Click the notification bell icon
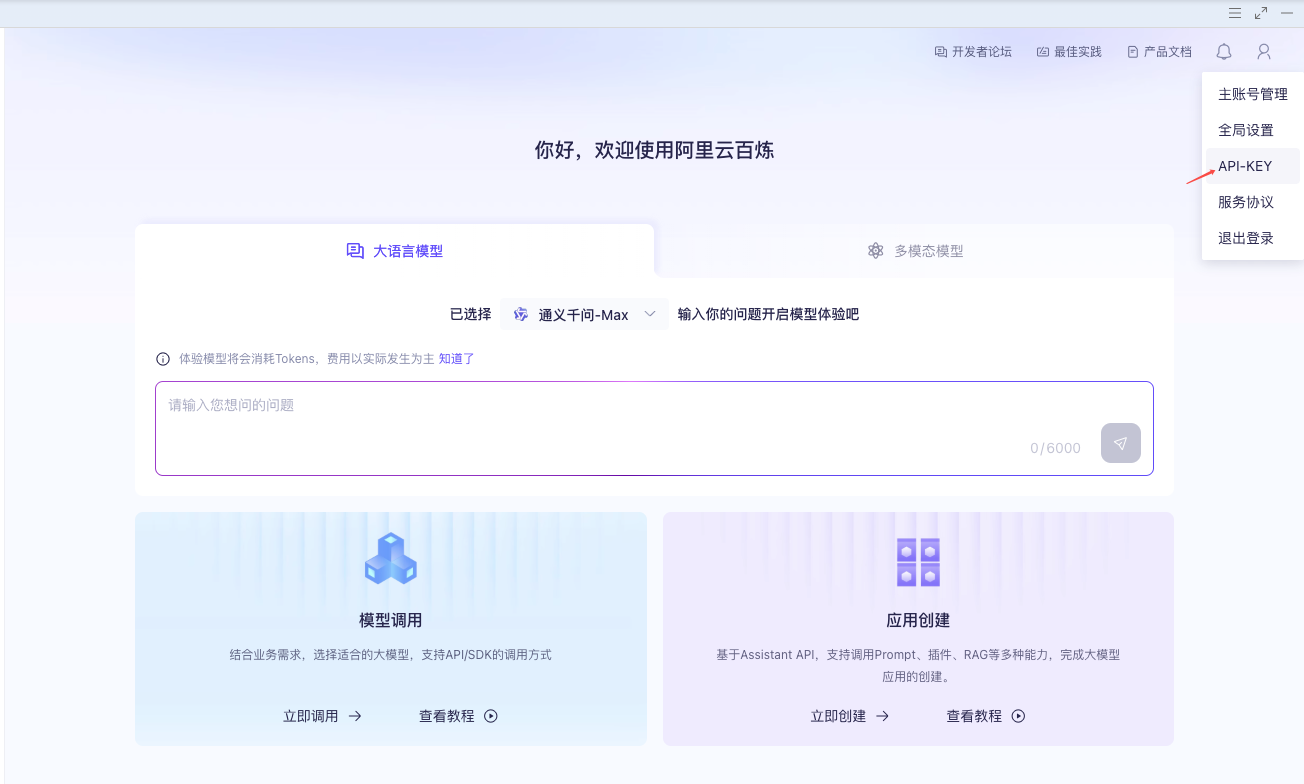1304x784 pixels. pyautogui.click(x=1224, y=52)
